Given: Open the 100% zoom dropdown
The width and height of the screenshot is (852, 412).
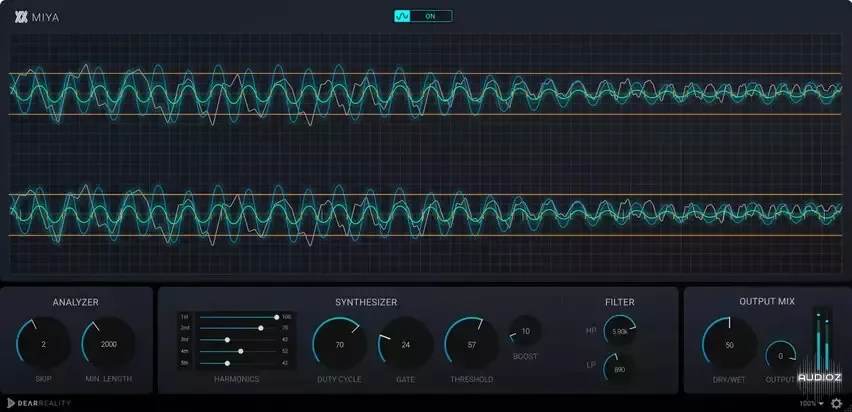Looking at the screenshot, I should 811,403.
